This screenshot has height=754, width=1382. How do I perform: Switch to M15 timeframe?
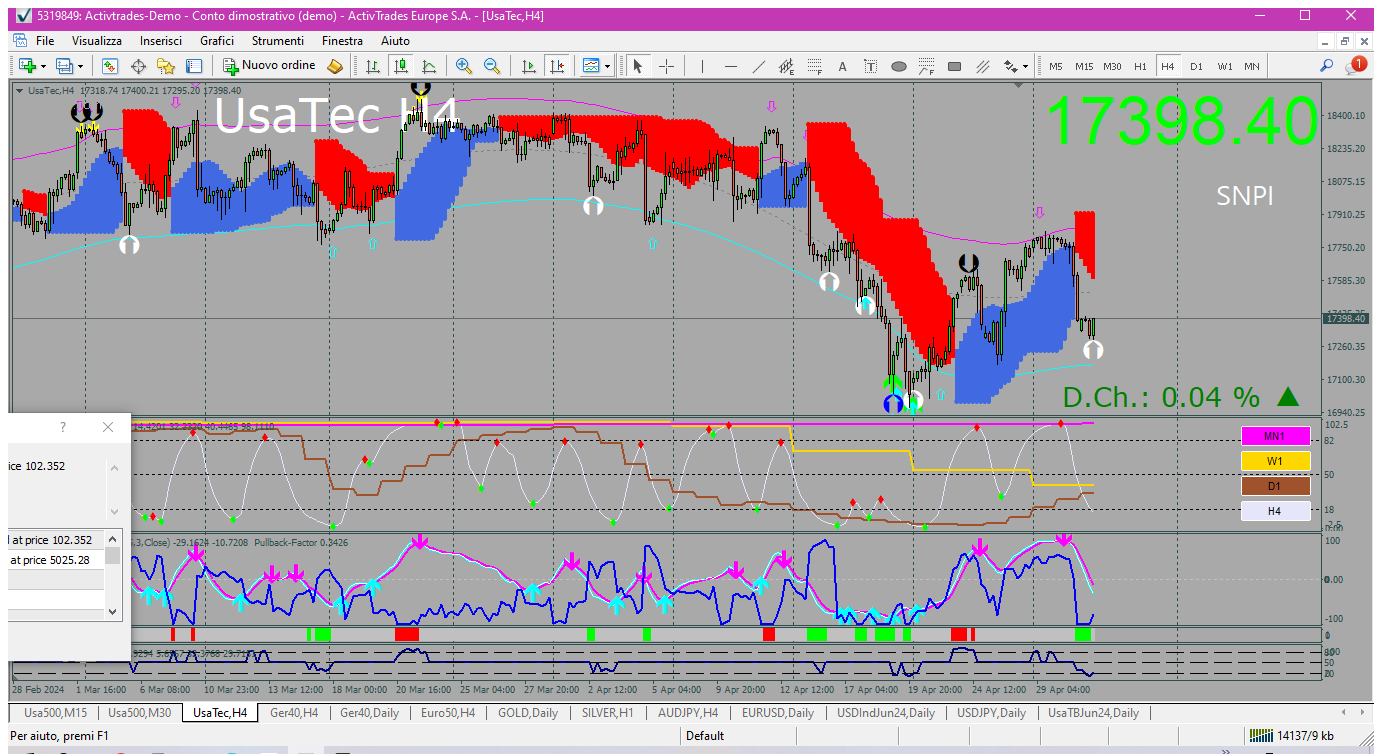pyautogui.click(x=1084, y=66)
